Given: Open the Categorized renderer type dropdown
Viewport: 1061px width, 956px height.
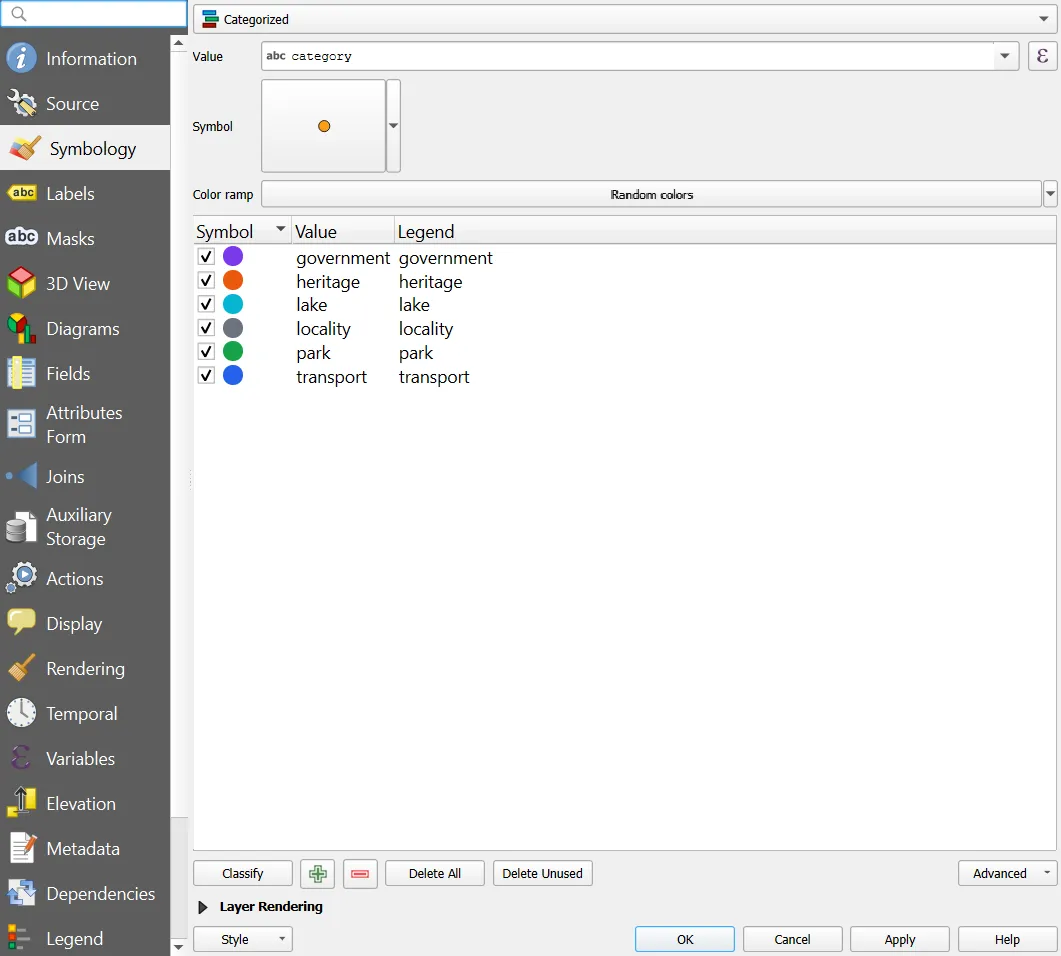Looking at the screenshot, I should coord(625,19).
